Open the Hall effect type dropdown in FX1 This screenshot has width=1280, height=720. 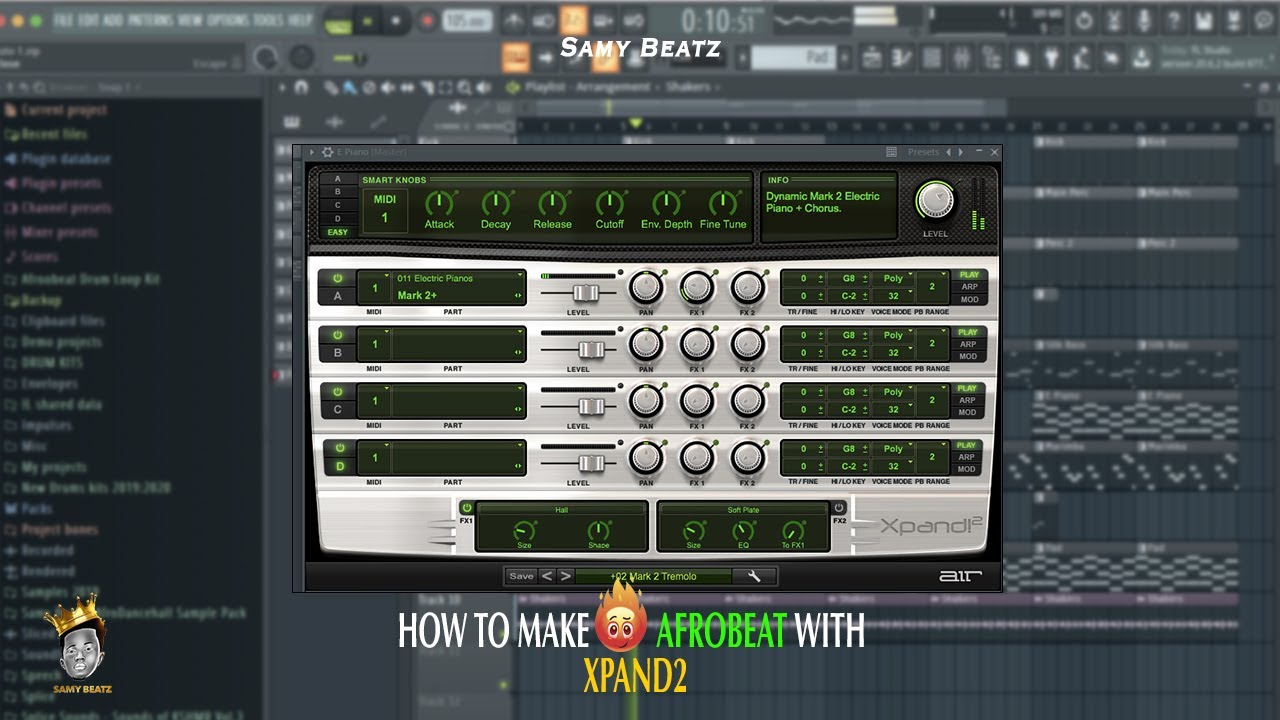tap(561, 510)
